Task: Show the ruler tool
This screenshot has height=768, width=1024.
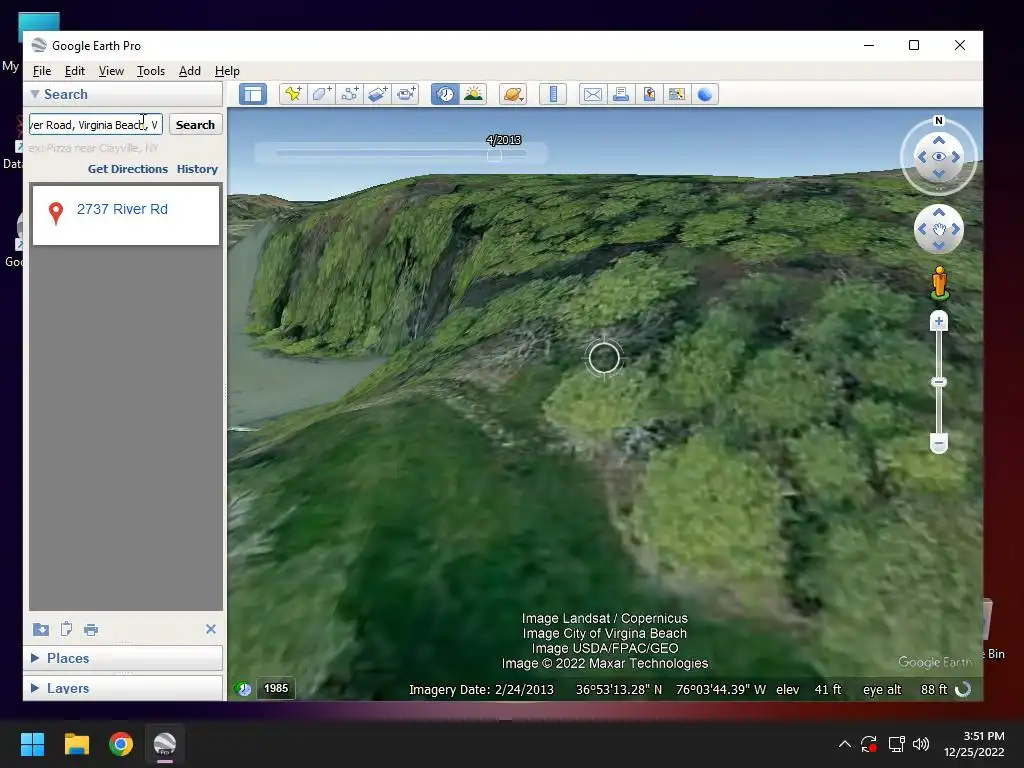Action: click(552, 94)
